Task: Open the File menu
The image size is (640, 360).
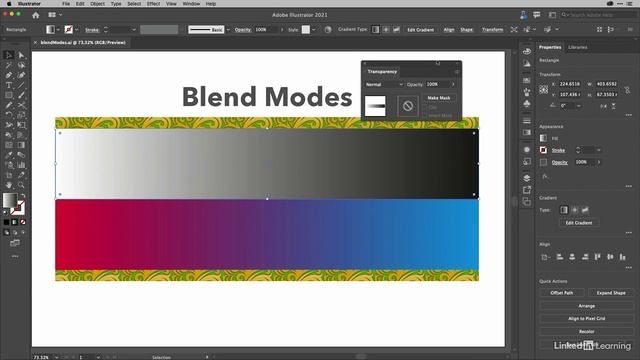Action: pos(66,4)
